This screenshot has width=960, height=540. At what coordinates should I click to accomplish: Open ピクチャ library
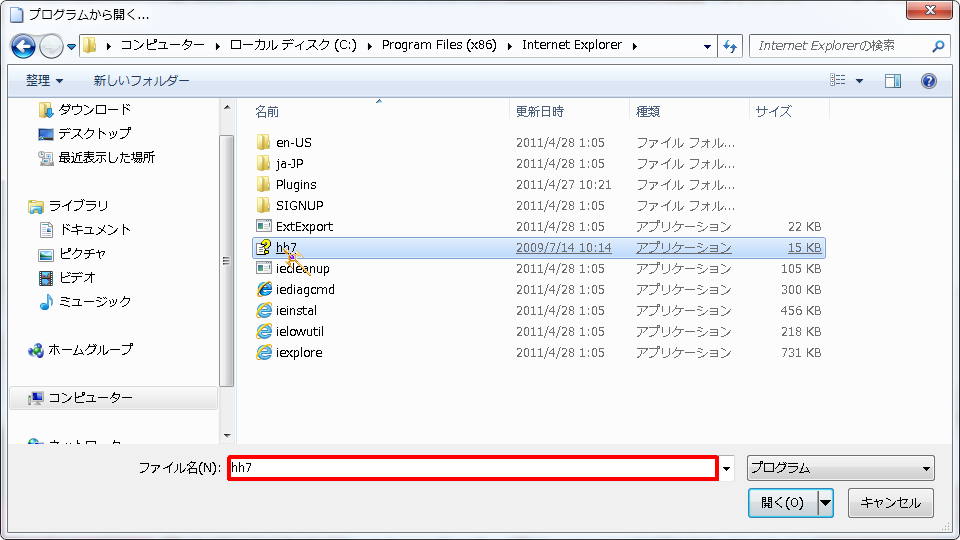point(72,253)
